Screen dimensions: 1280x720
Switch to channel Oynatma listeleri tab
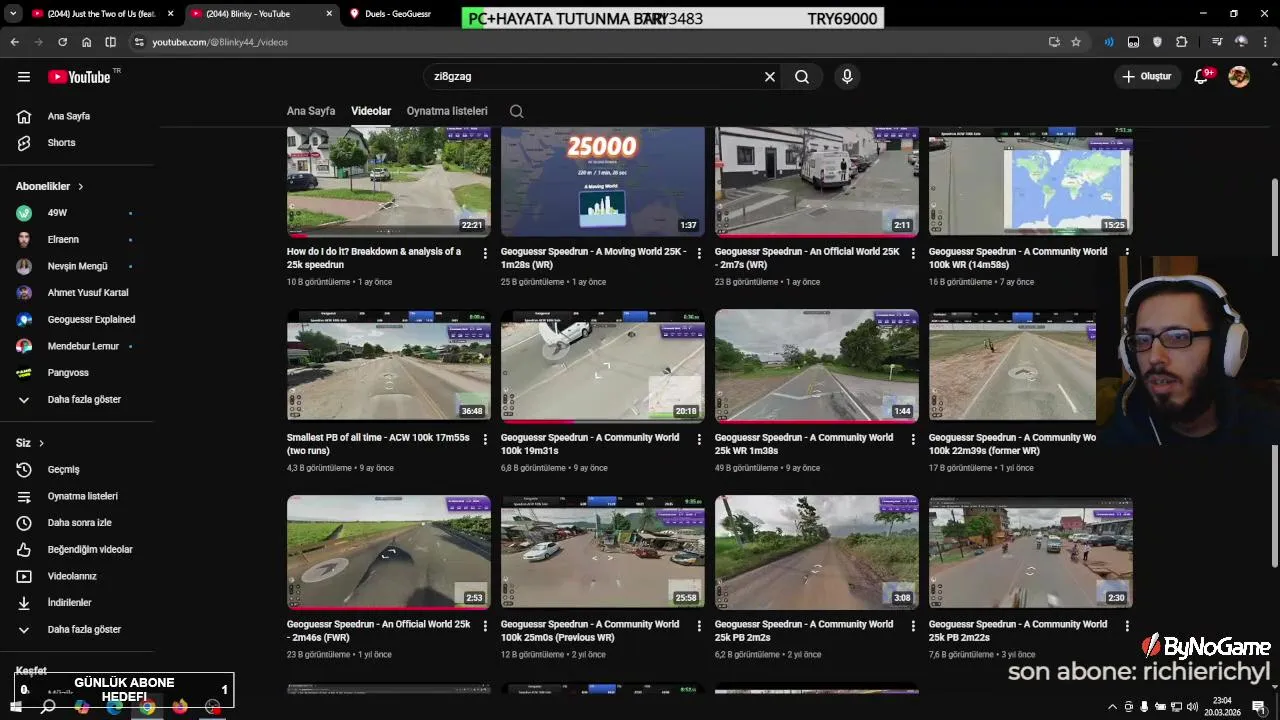tap(447, 111)
